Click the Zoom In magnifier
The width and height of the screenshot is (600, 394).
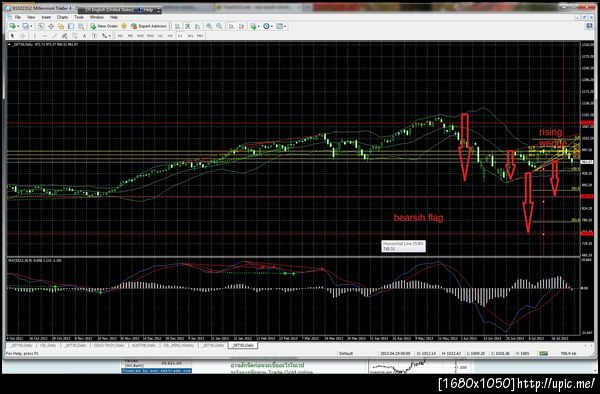(x=209, y=26)
